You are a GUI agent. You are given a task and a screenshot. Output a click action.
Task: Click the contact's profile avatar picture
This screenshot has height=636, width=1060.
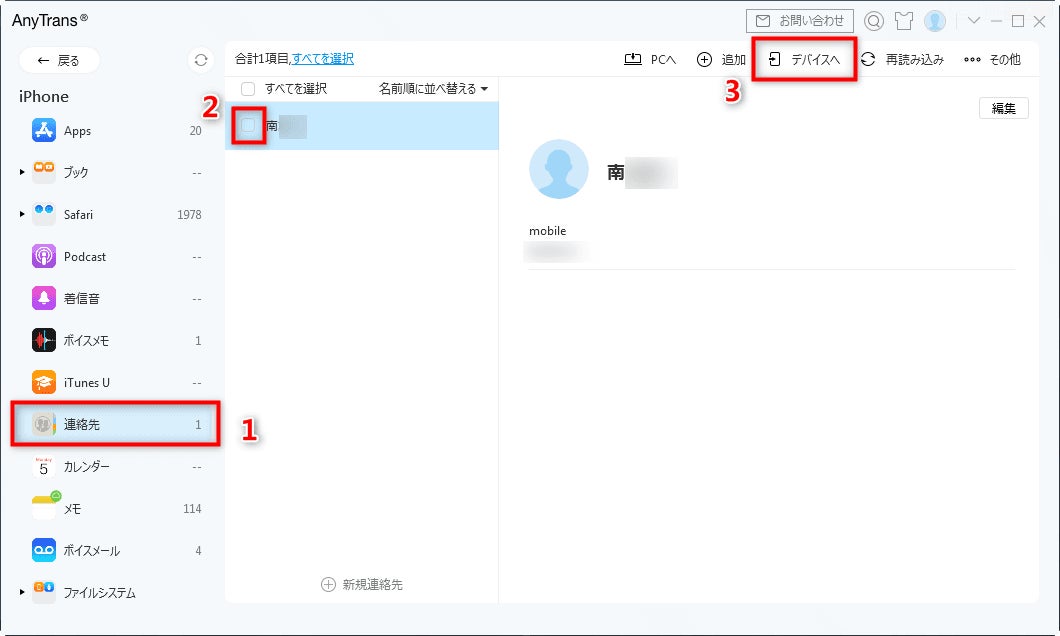tap(558, 169)
